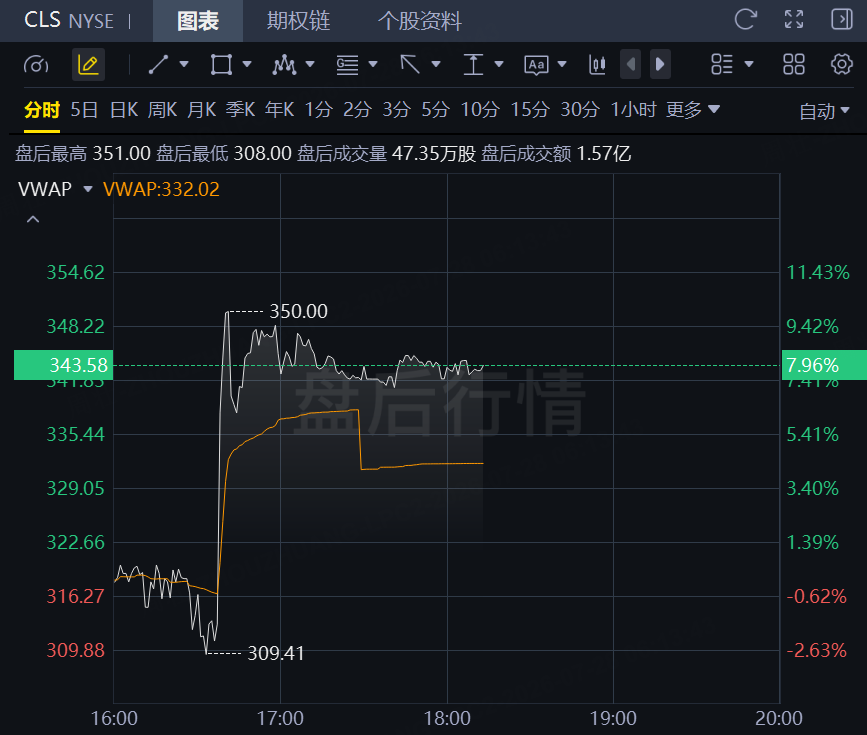Select the 月K timeframe
The width and height of the screenshot is (867, 735).
click(x=201, y=110)
